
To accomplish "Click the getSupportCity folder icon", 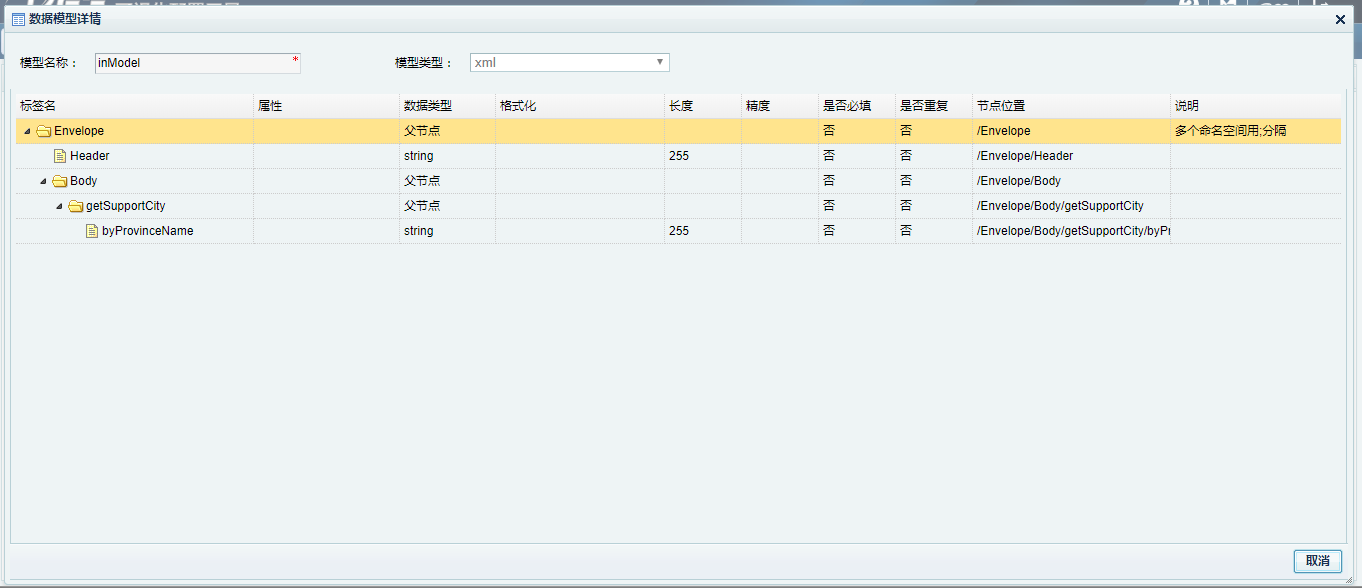I will point(76,206).
